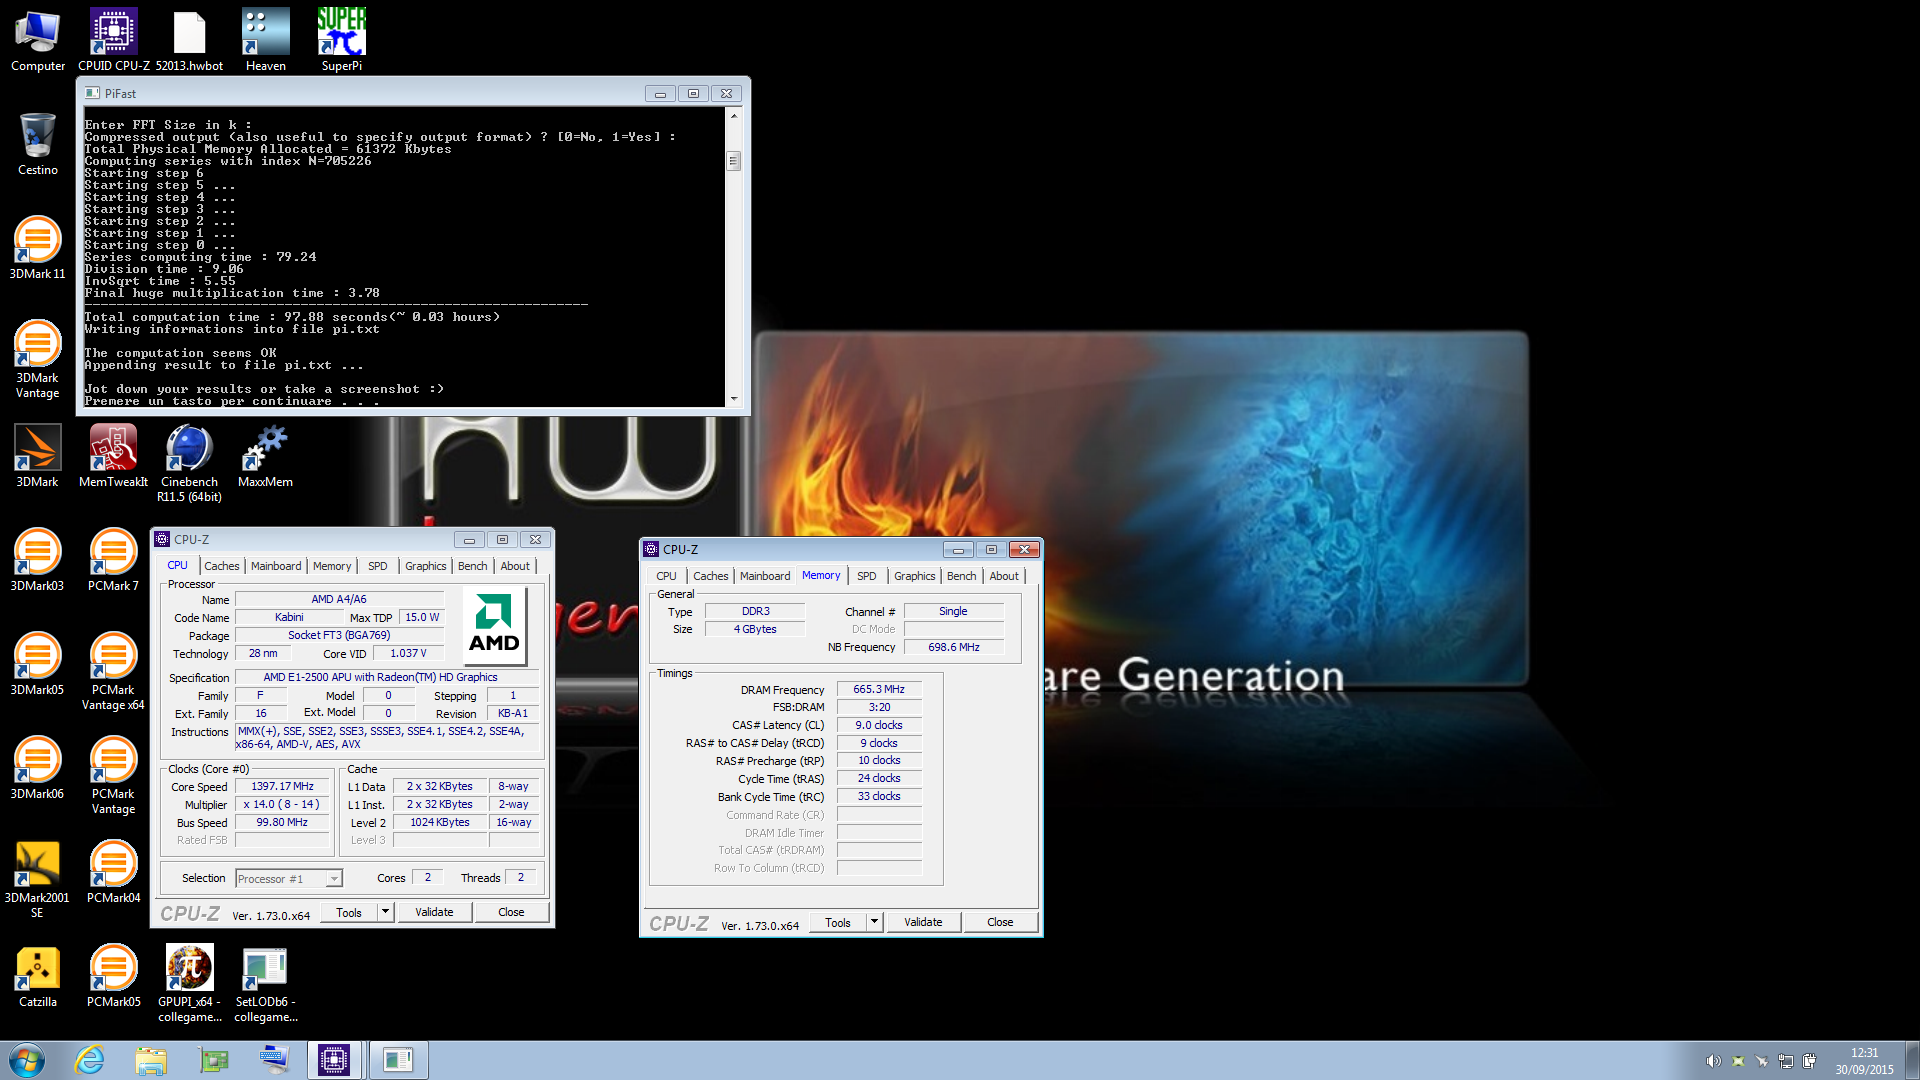Click Tools button in left CPU-Z window
This screenshot has height=1080, width=1920.
(349, 912)
